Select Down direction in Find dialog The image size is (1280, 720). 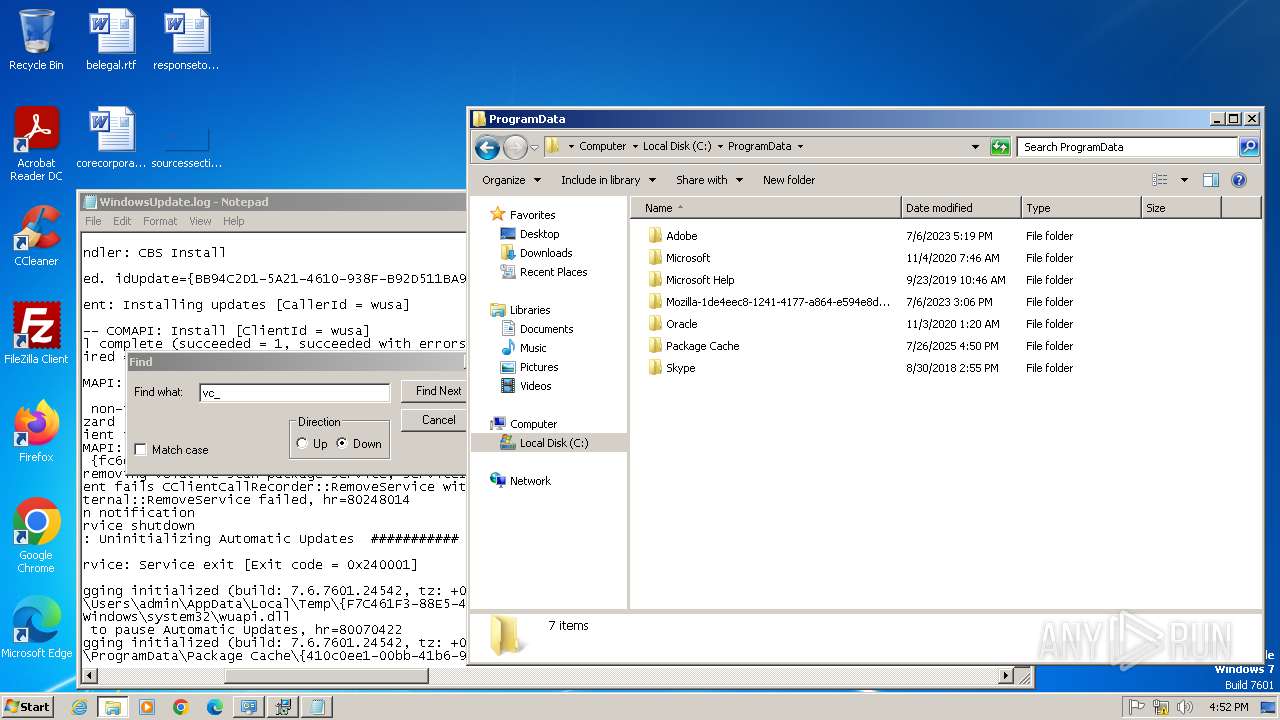(x=342, y=444)
